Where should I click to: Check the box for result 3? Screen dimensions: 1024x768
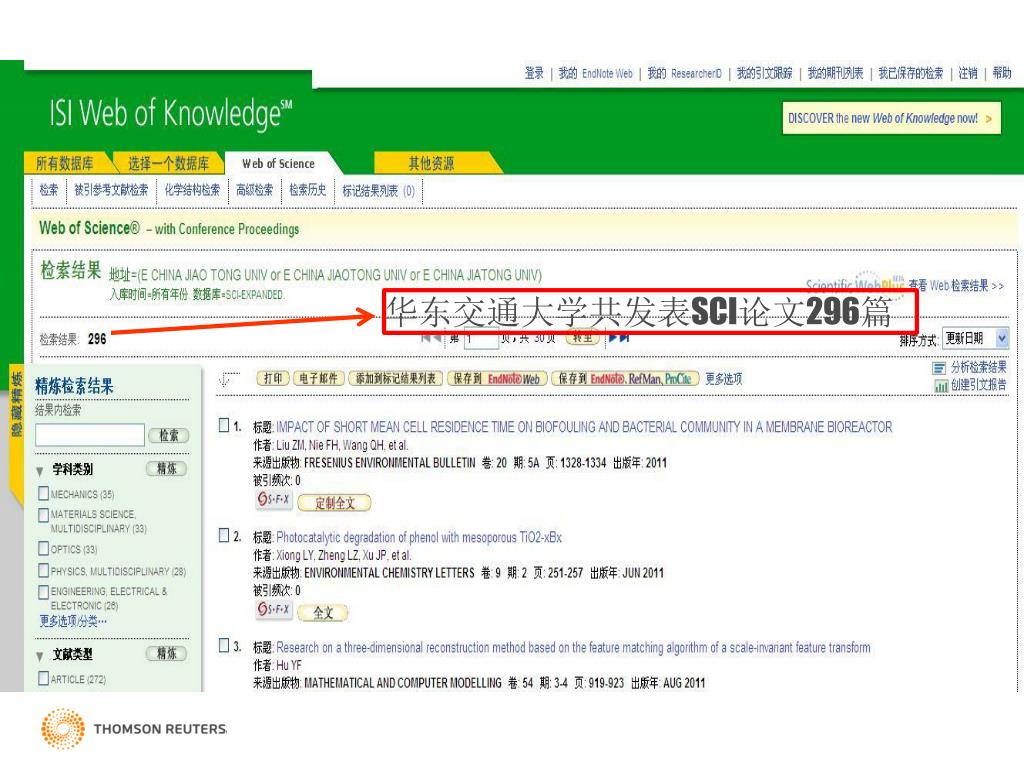(x=224, y=645)
